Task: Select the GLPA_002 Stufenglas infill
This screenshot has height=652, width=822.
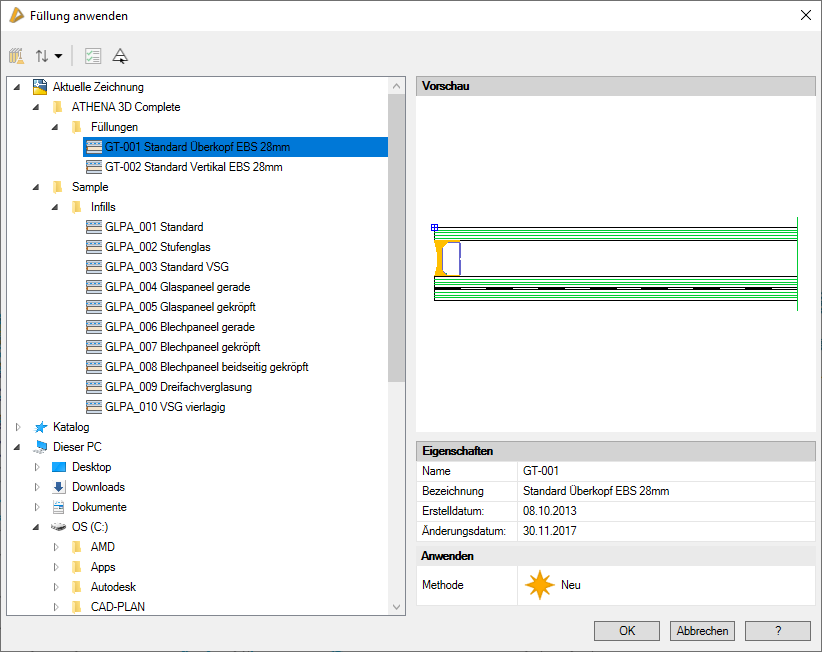Action: point(157,247)
